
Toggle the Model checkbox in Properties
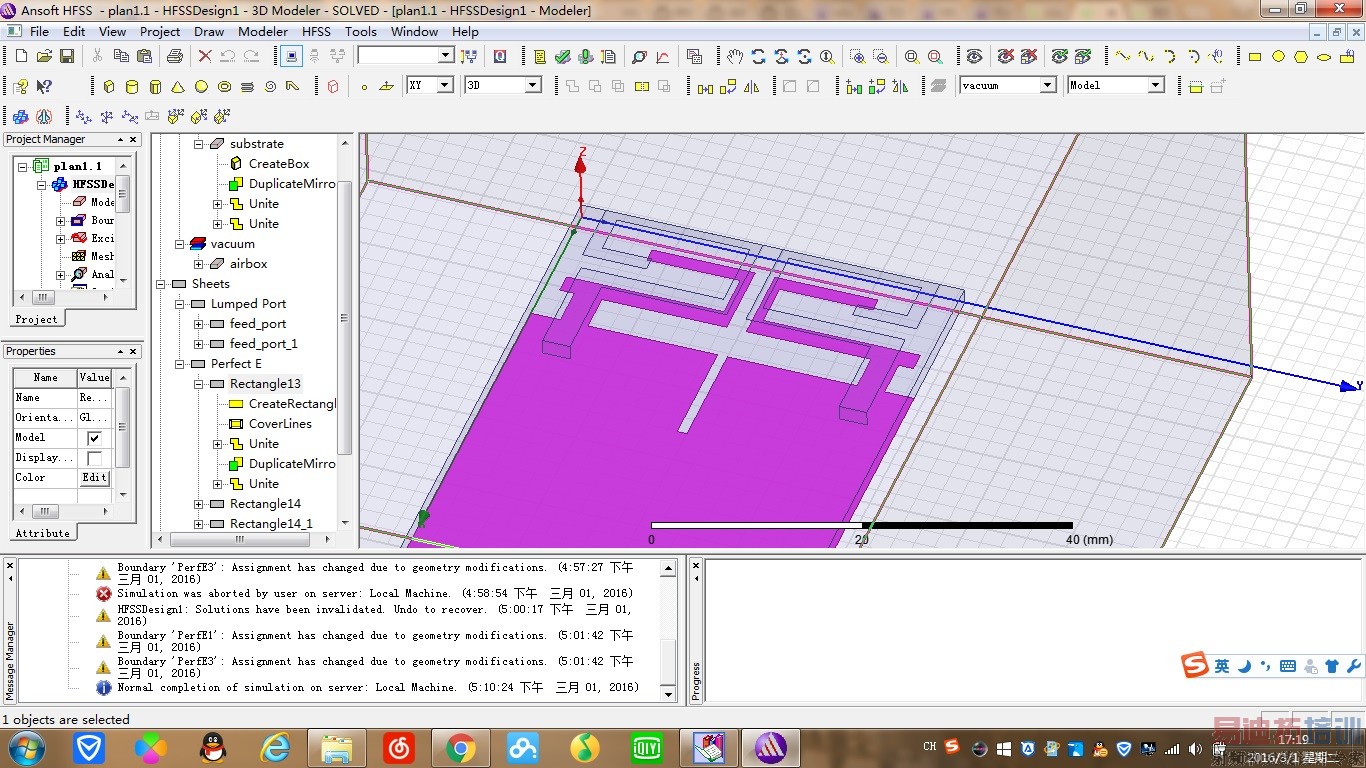tap(94, 438)
